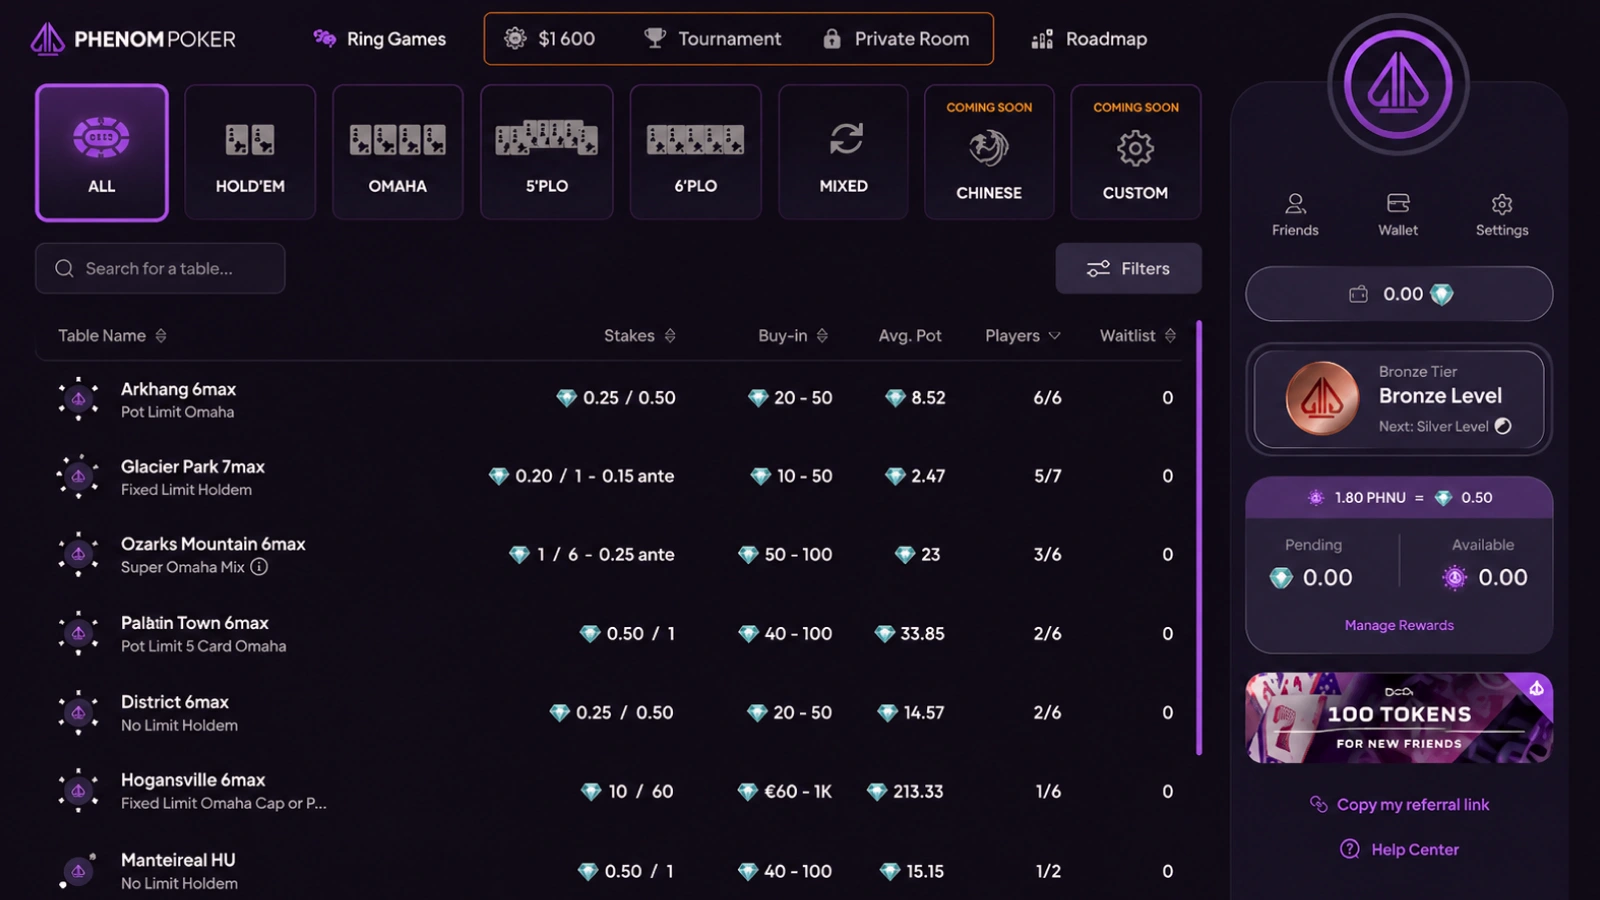The height and width of the screenshot is (900, 1600).
Task: Open the Private Room tab
Action: [x=896, y=39]
